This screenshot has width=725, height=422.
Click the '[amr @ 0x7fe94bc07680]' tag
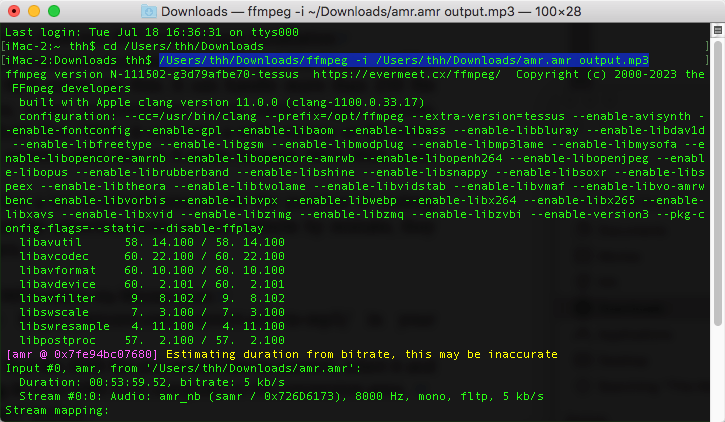tap(82, 355)
